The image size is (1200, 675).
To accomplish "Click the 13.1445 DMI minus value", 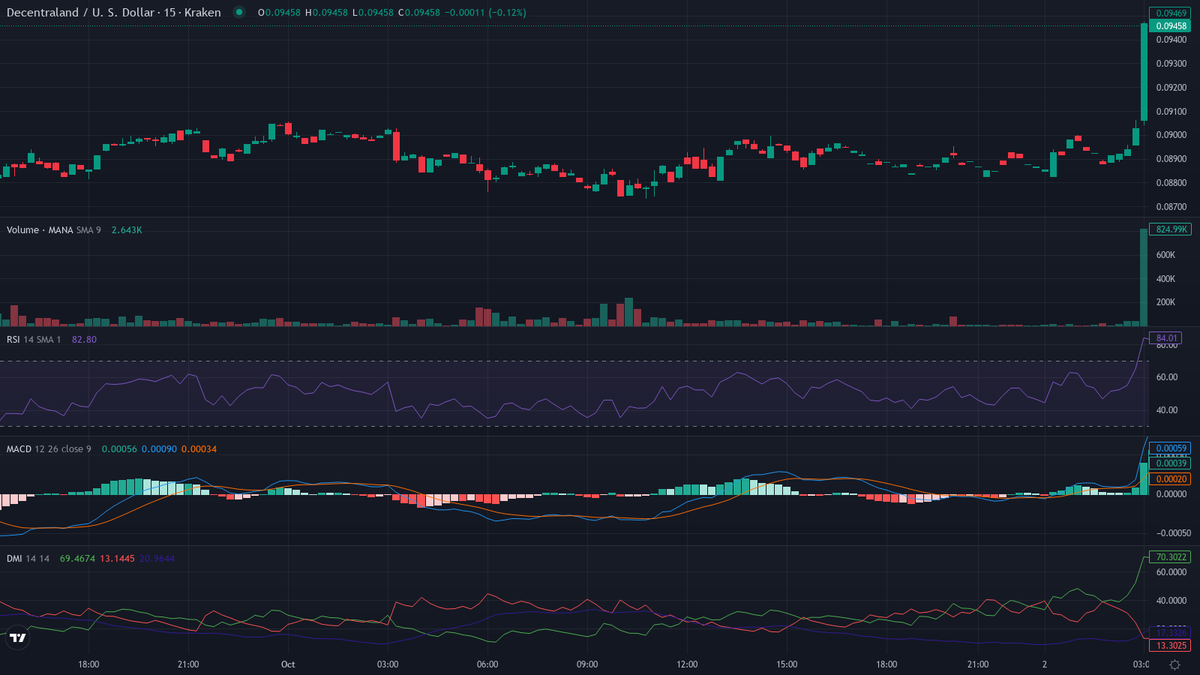I will [118, 558].
